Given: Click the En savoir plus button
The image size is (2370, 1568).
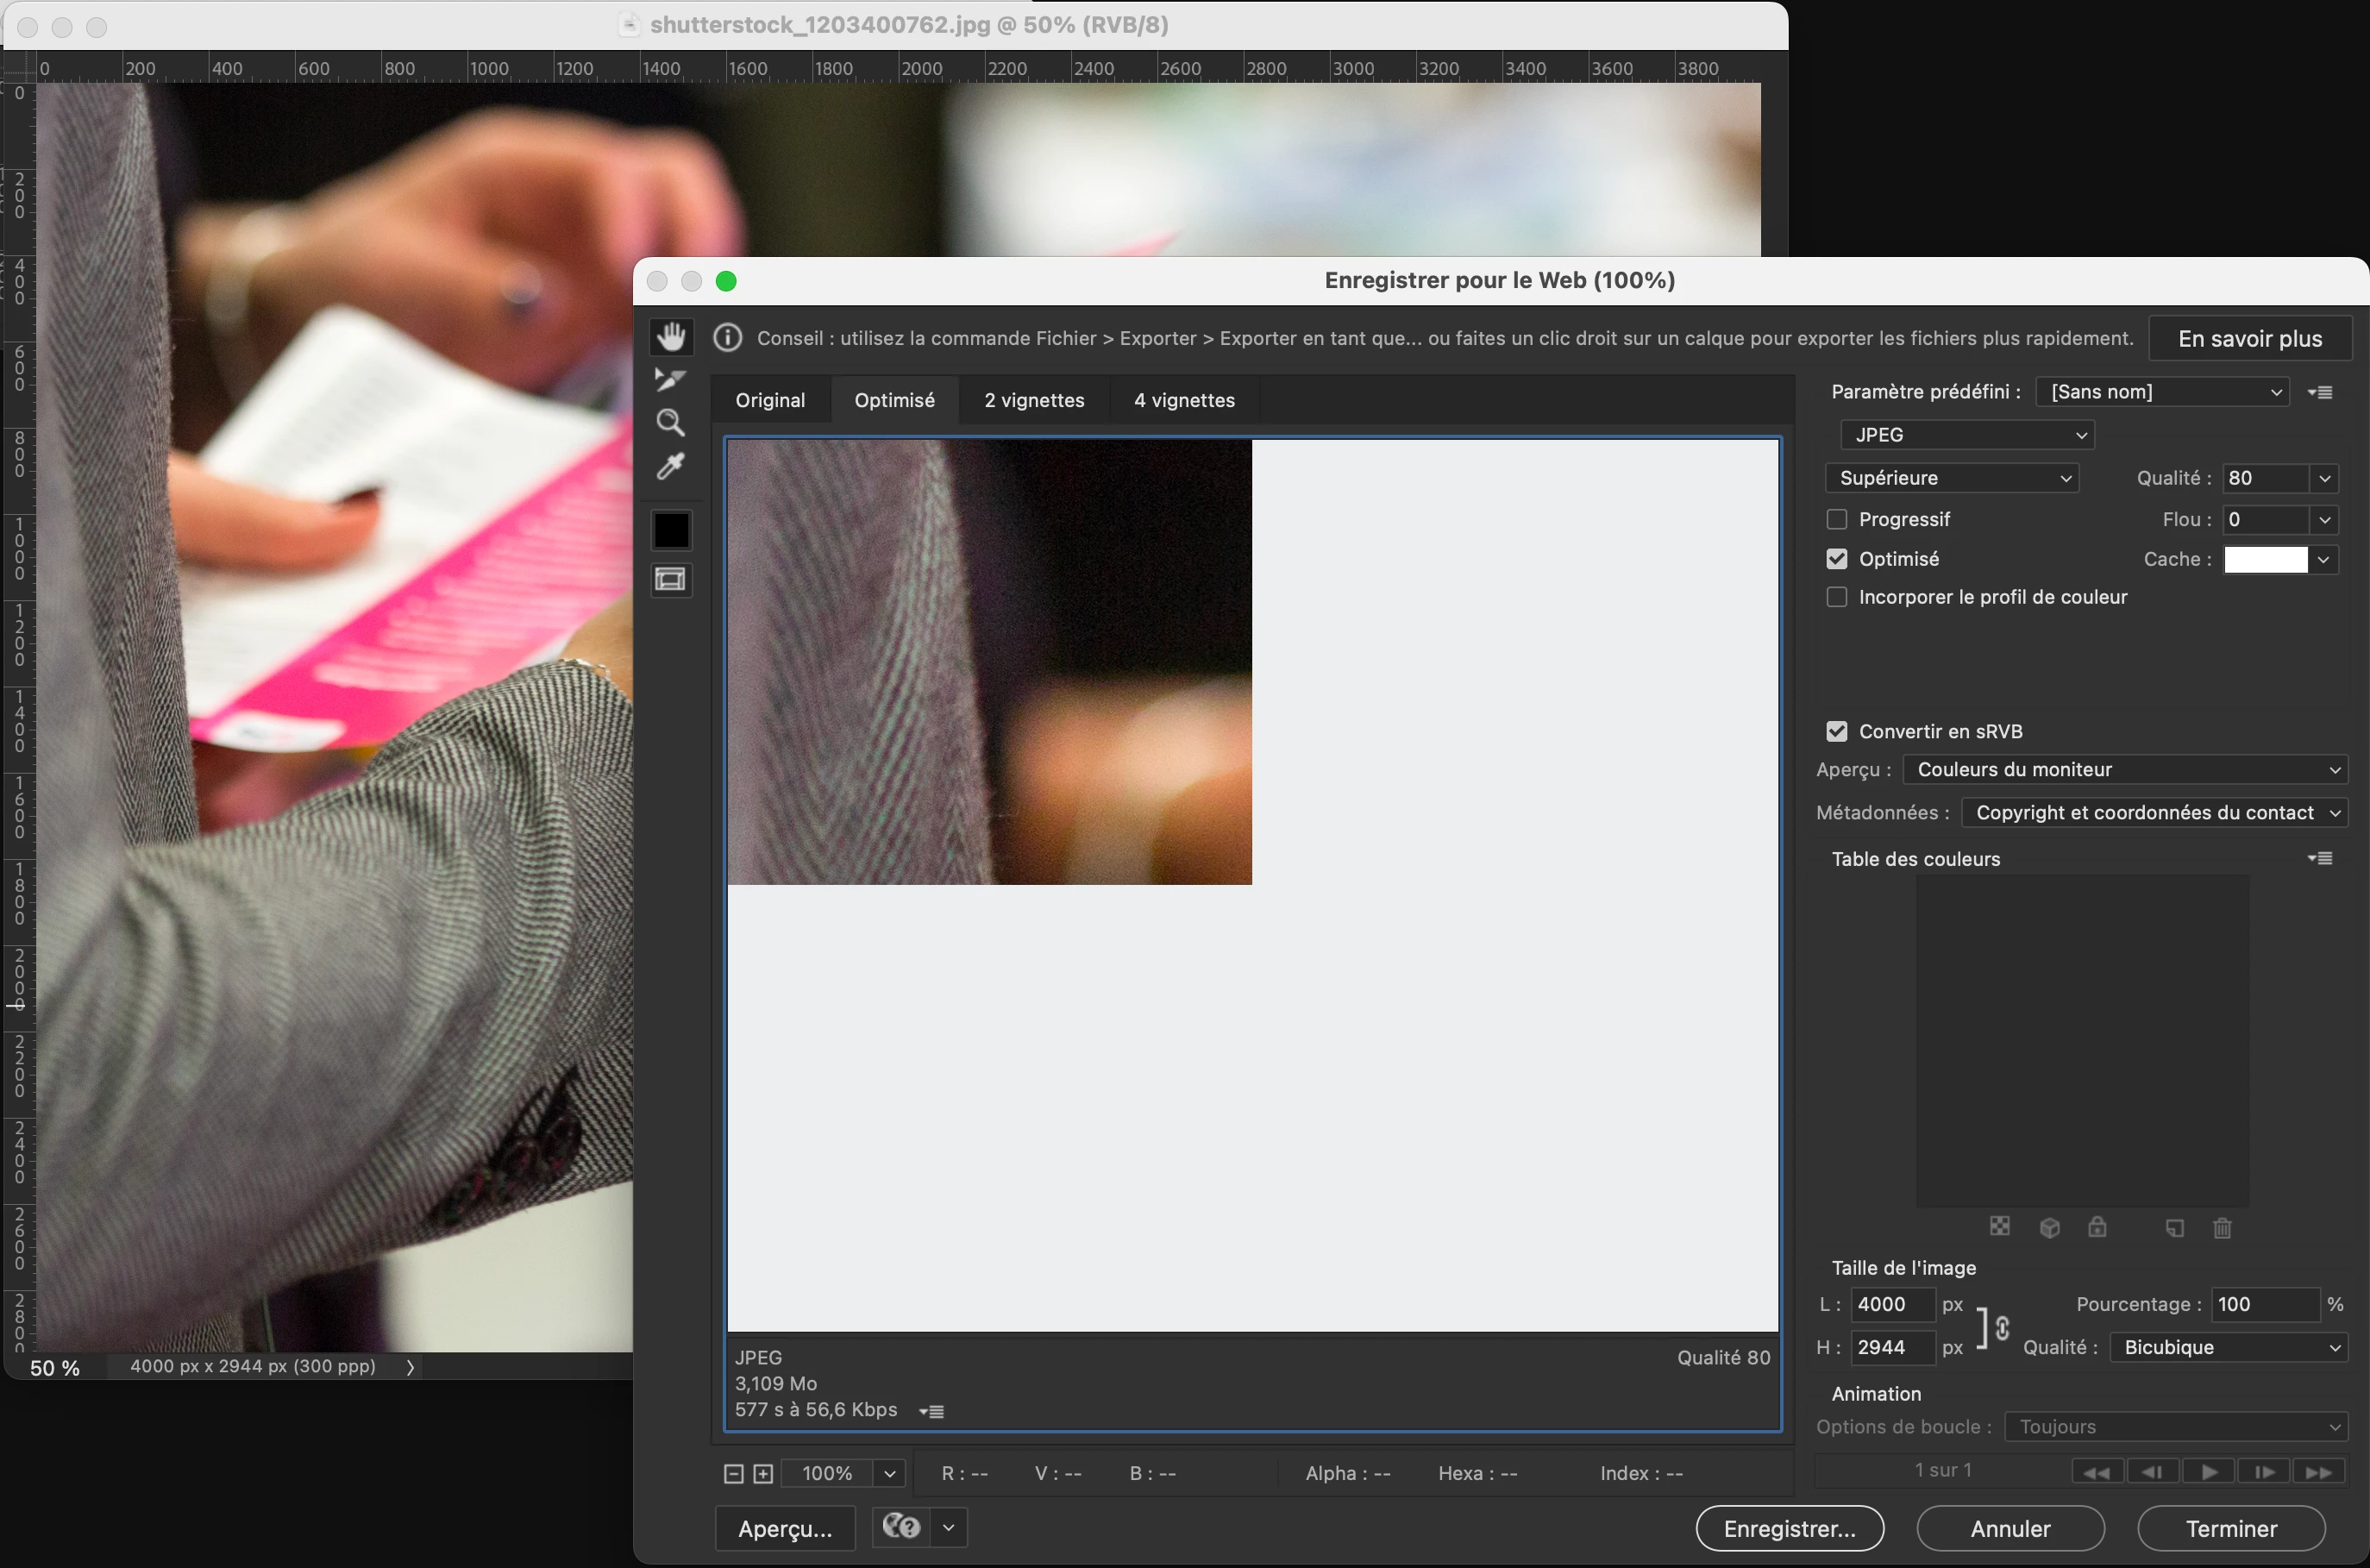Looking at the screenshot, I should coord(2249,339).
